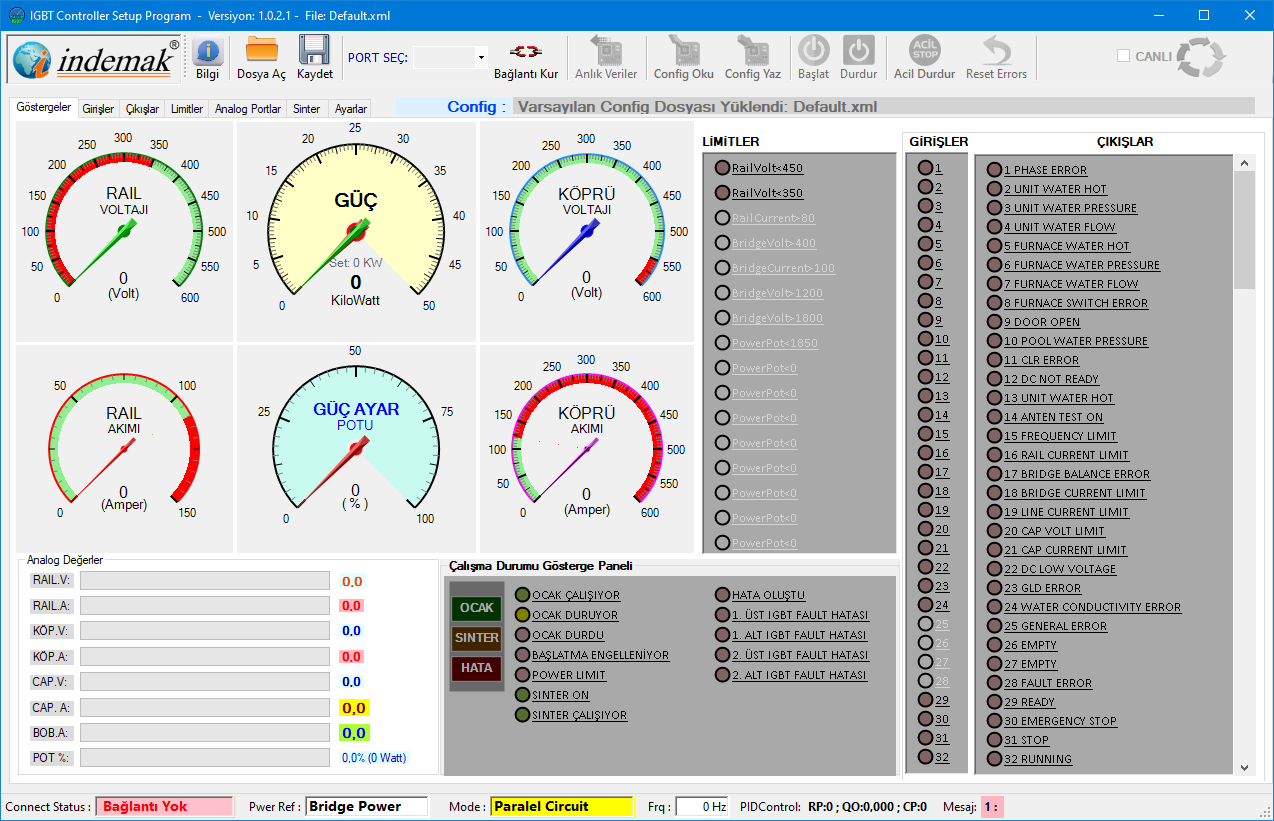The image size is (1274, 821).
Task: Switch to the Çıkışlar tab
Action: tap(142, 109)
